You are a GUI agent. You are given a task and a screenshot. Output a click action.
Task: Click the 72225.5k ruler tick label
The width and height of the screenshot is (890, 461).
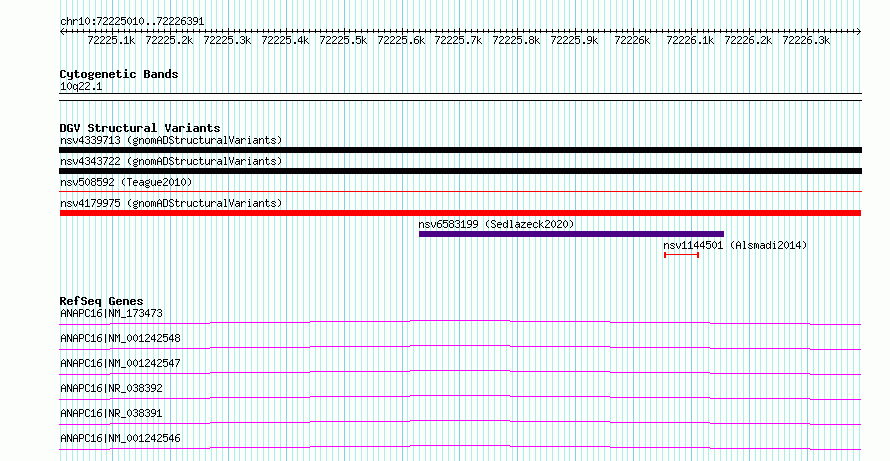click(343, 40)
